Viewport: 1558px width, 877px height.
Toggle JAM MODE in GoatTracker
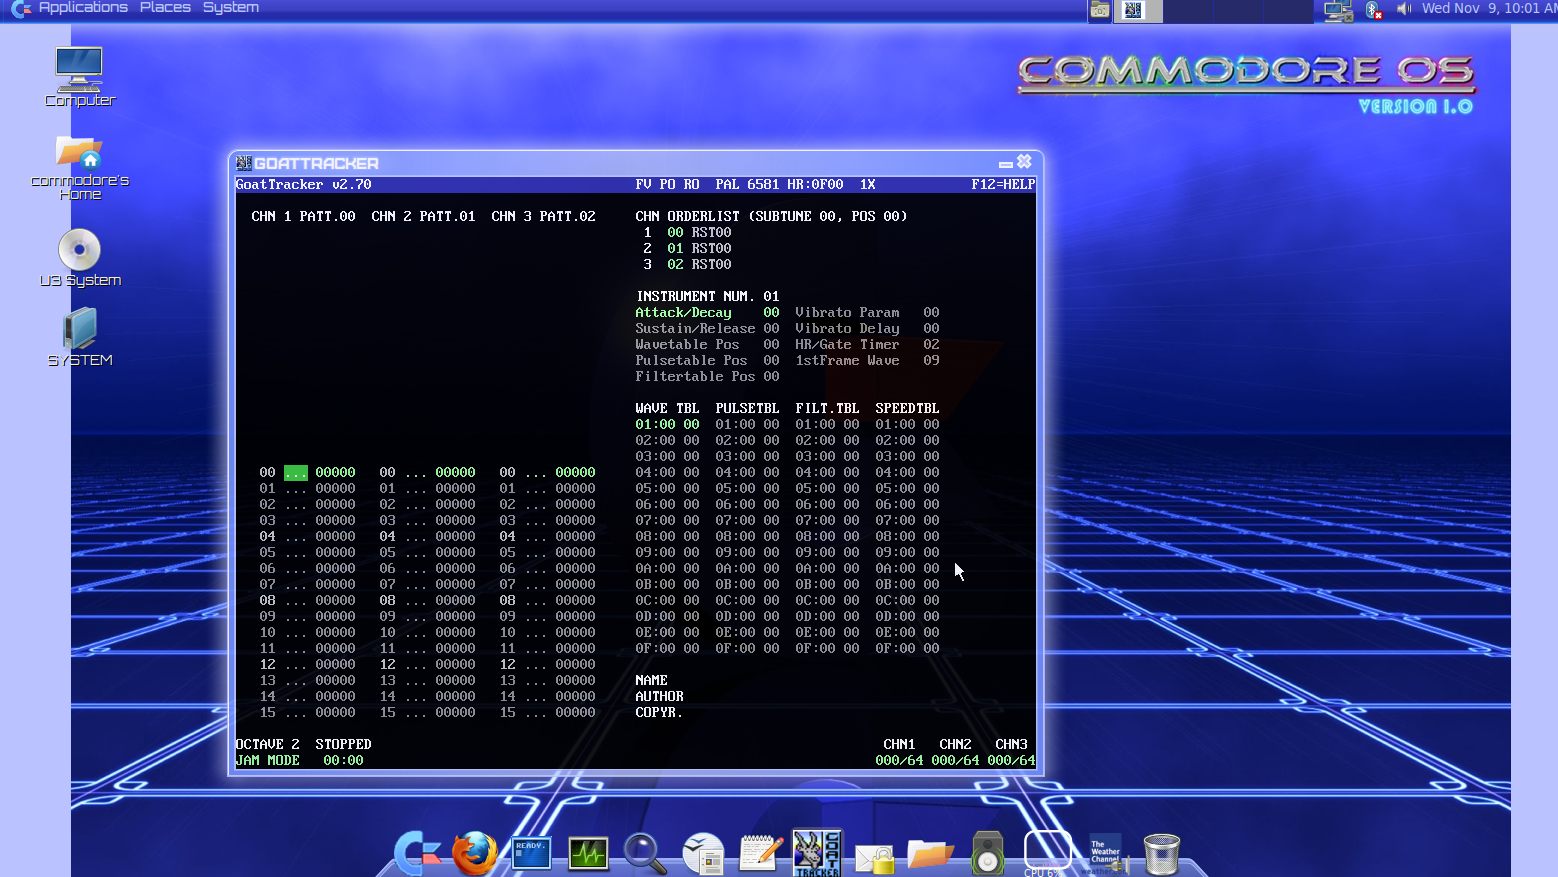[x=268, y=759]
